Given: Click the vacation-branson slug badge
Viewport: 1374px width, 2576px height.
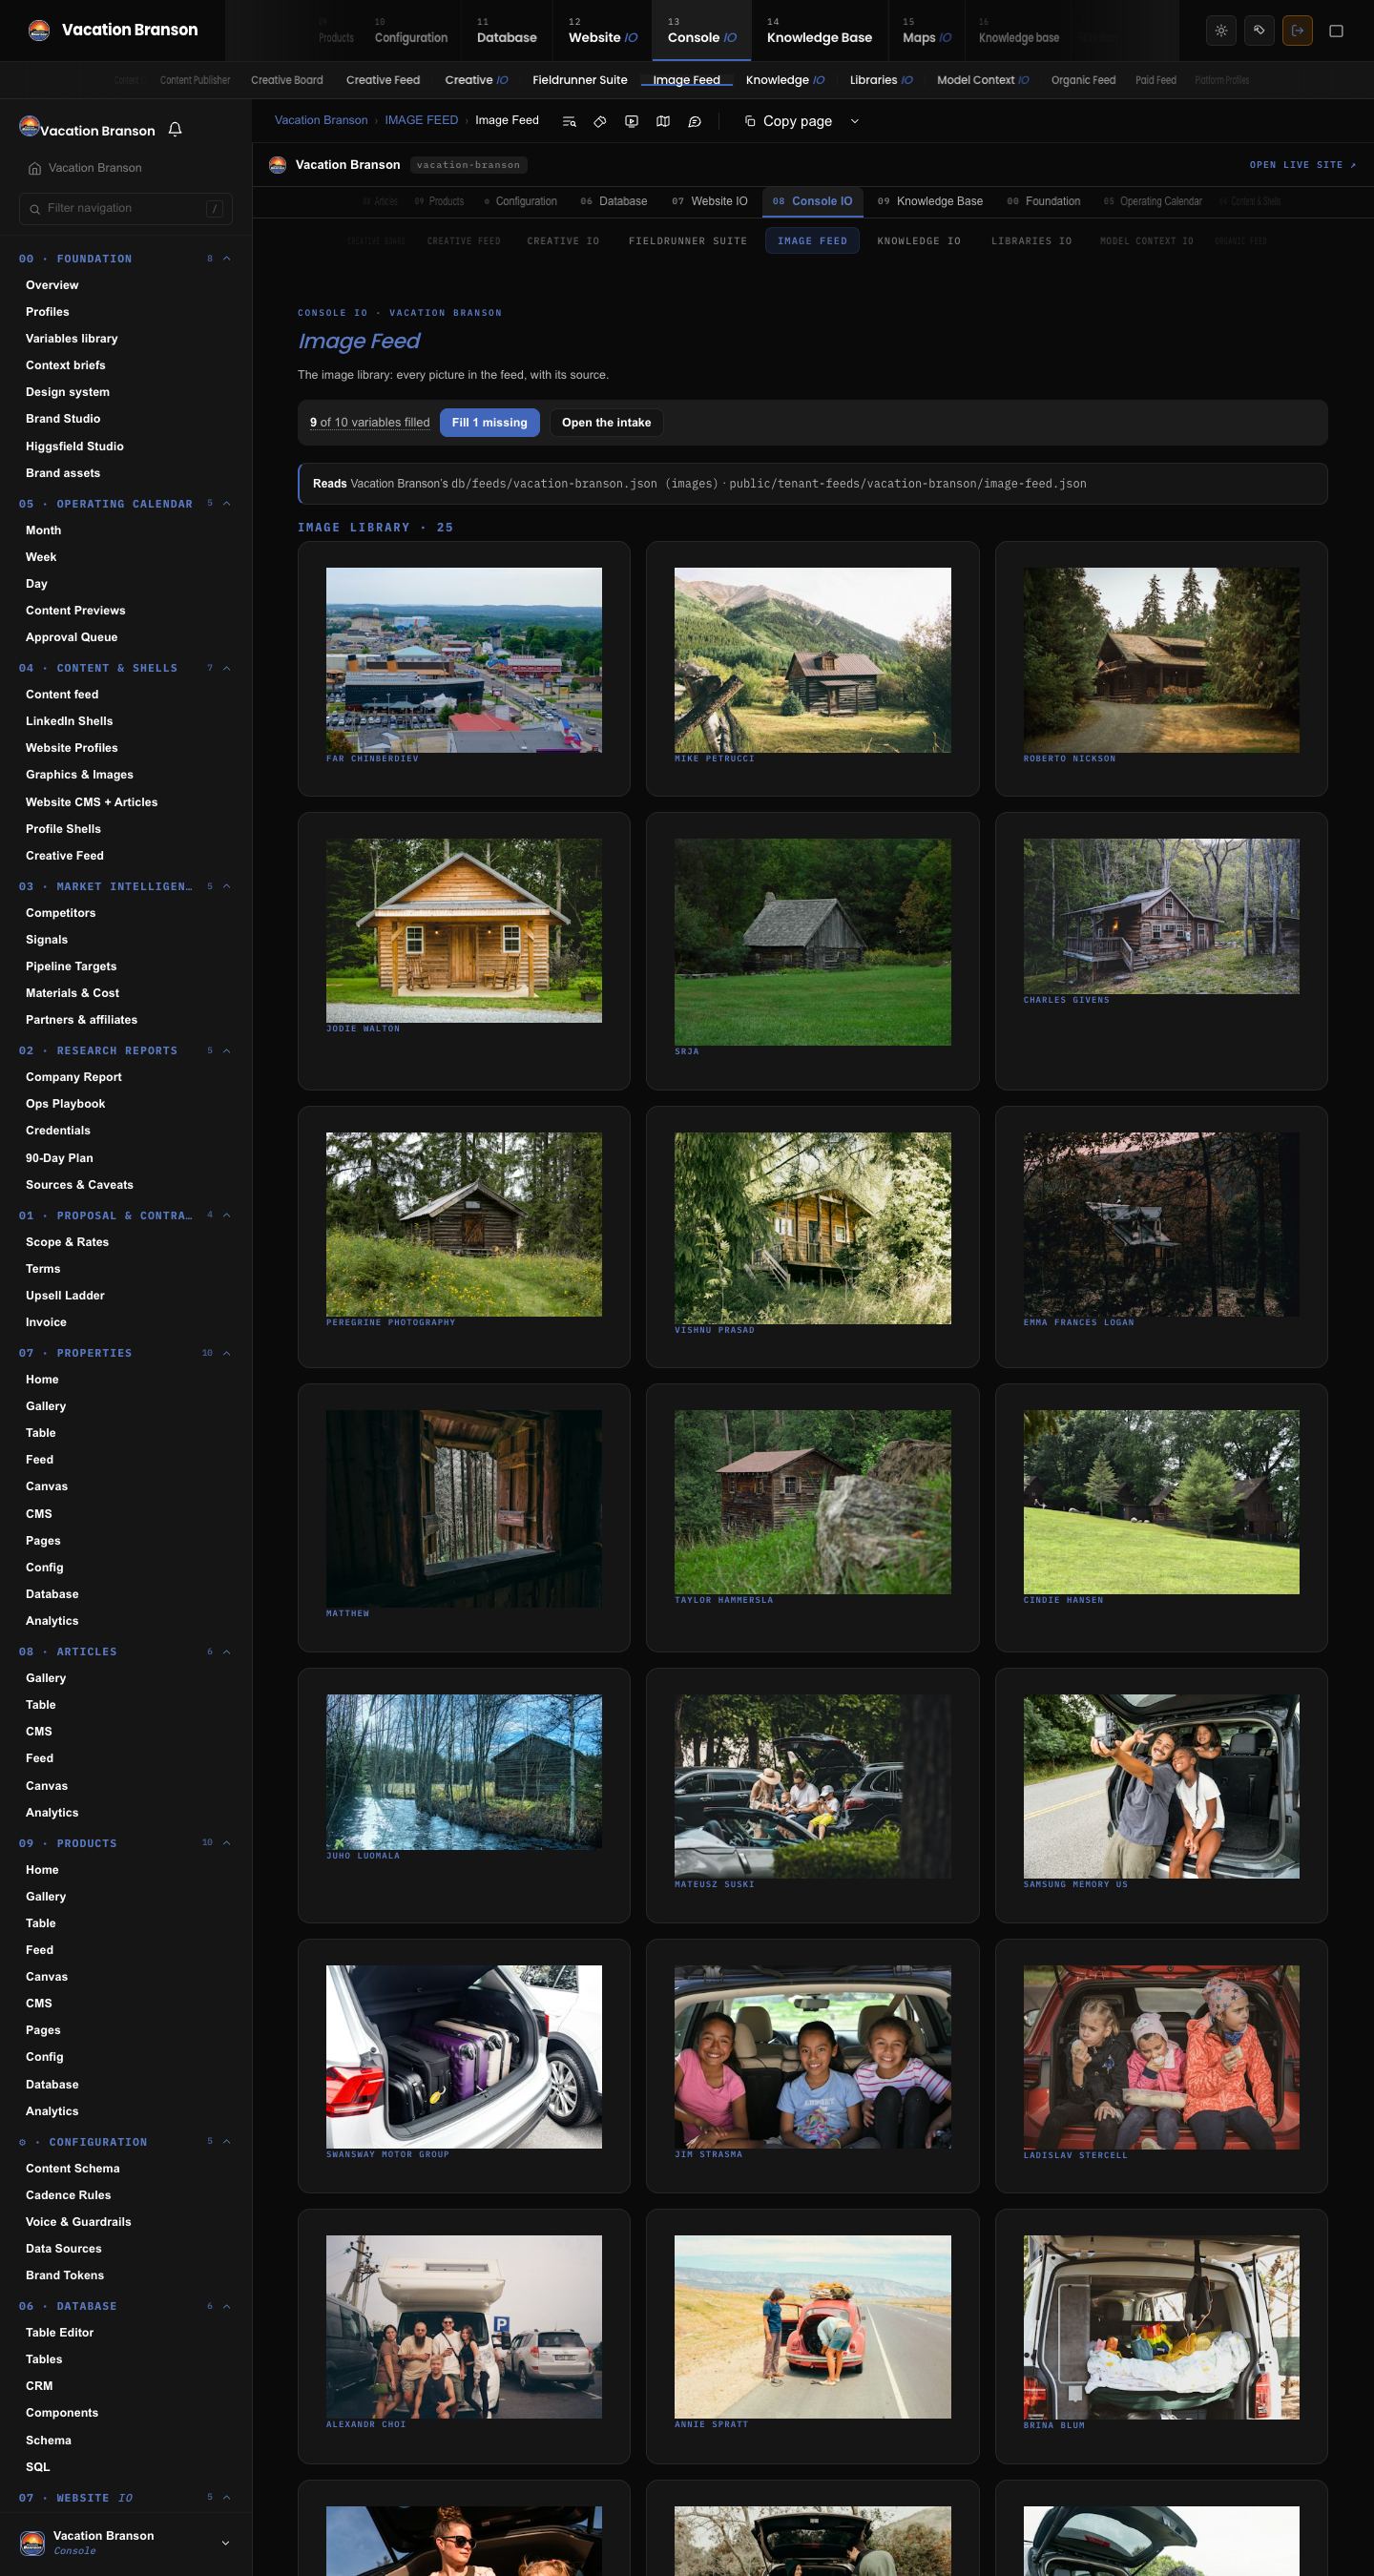Looking at the screenshot, I should [x=468, y=165].
